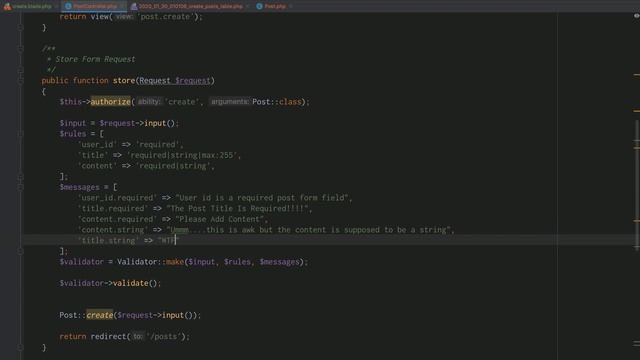
Task: Click the warning stripe mark beside the authorize line
Action: click(x=637, y=111)
